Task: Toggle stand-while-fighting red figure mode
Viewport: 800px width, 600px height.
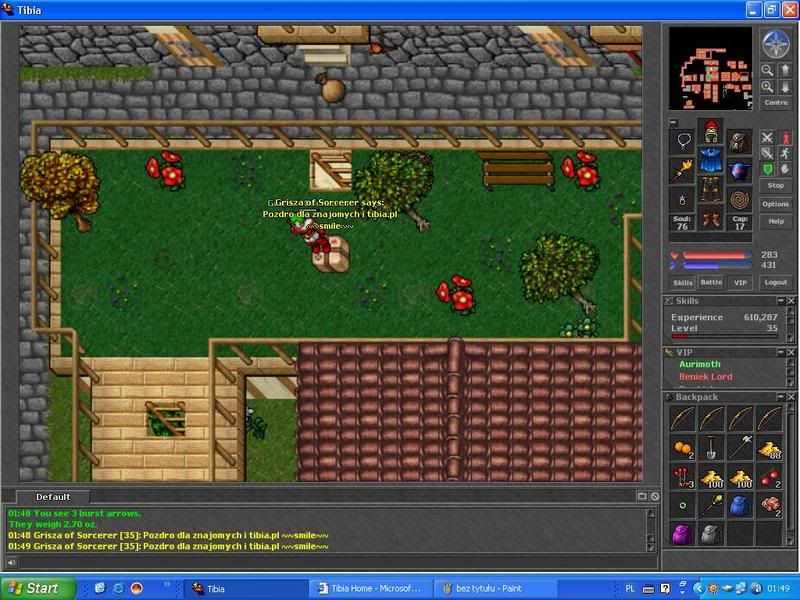Action: (785, 137)
